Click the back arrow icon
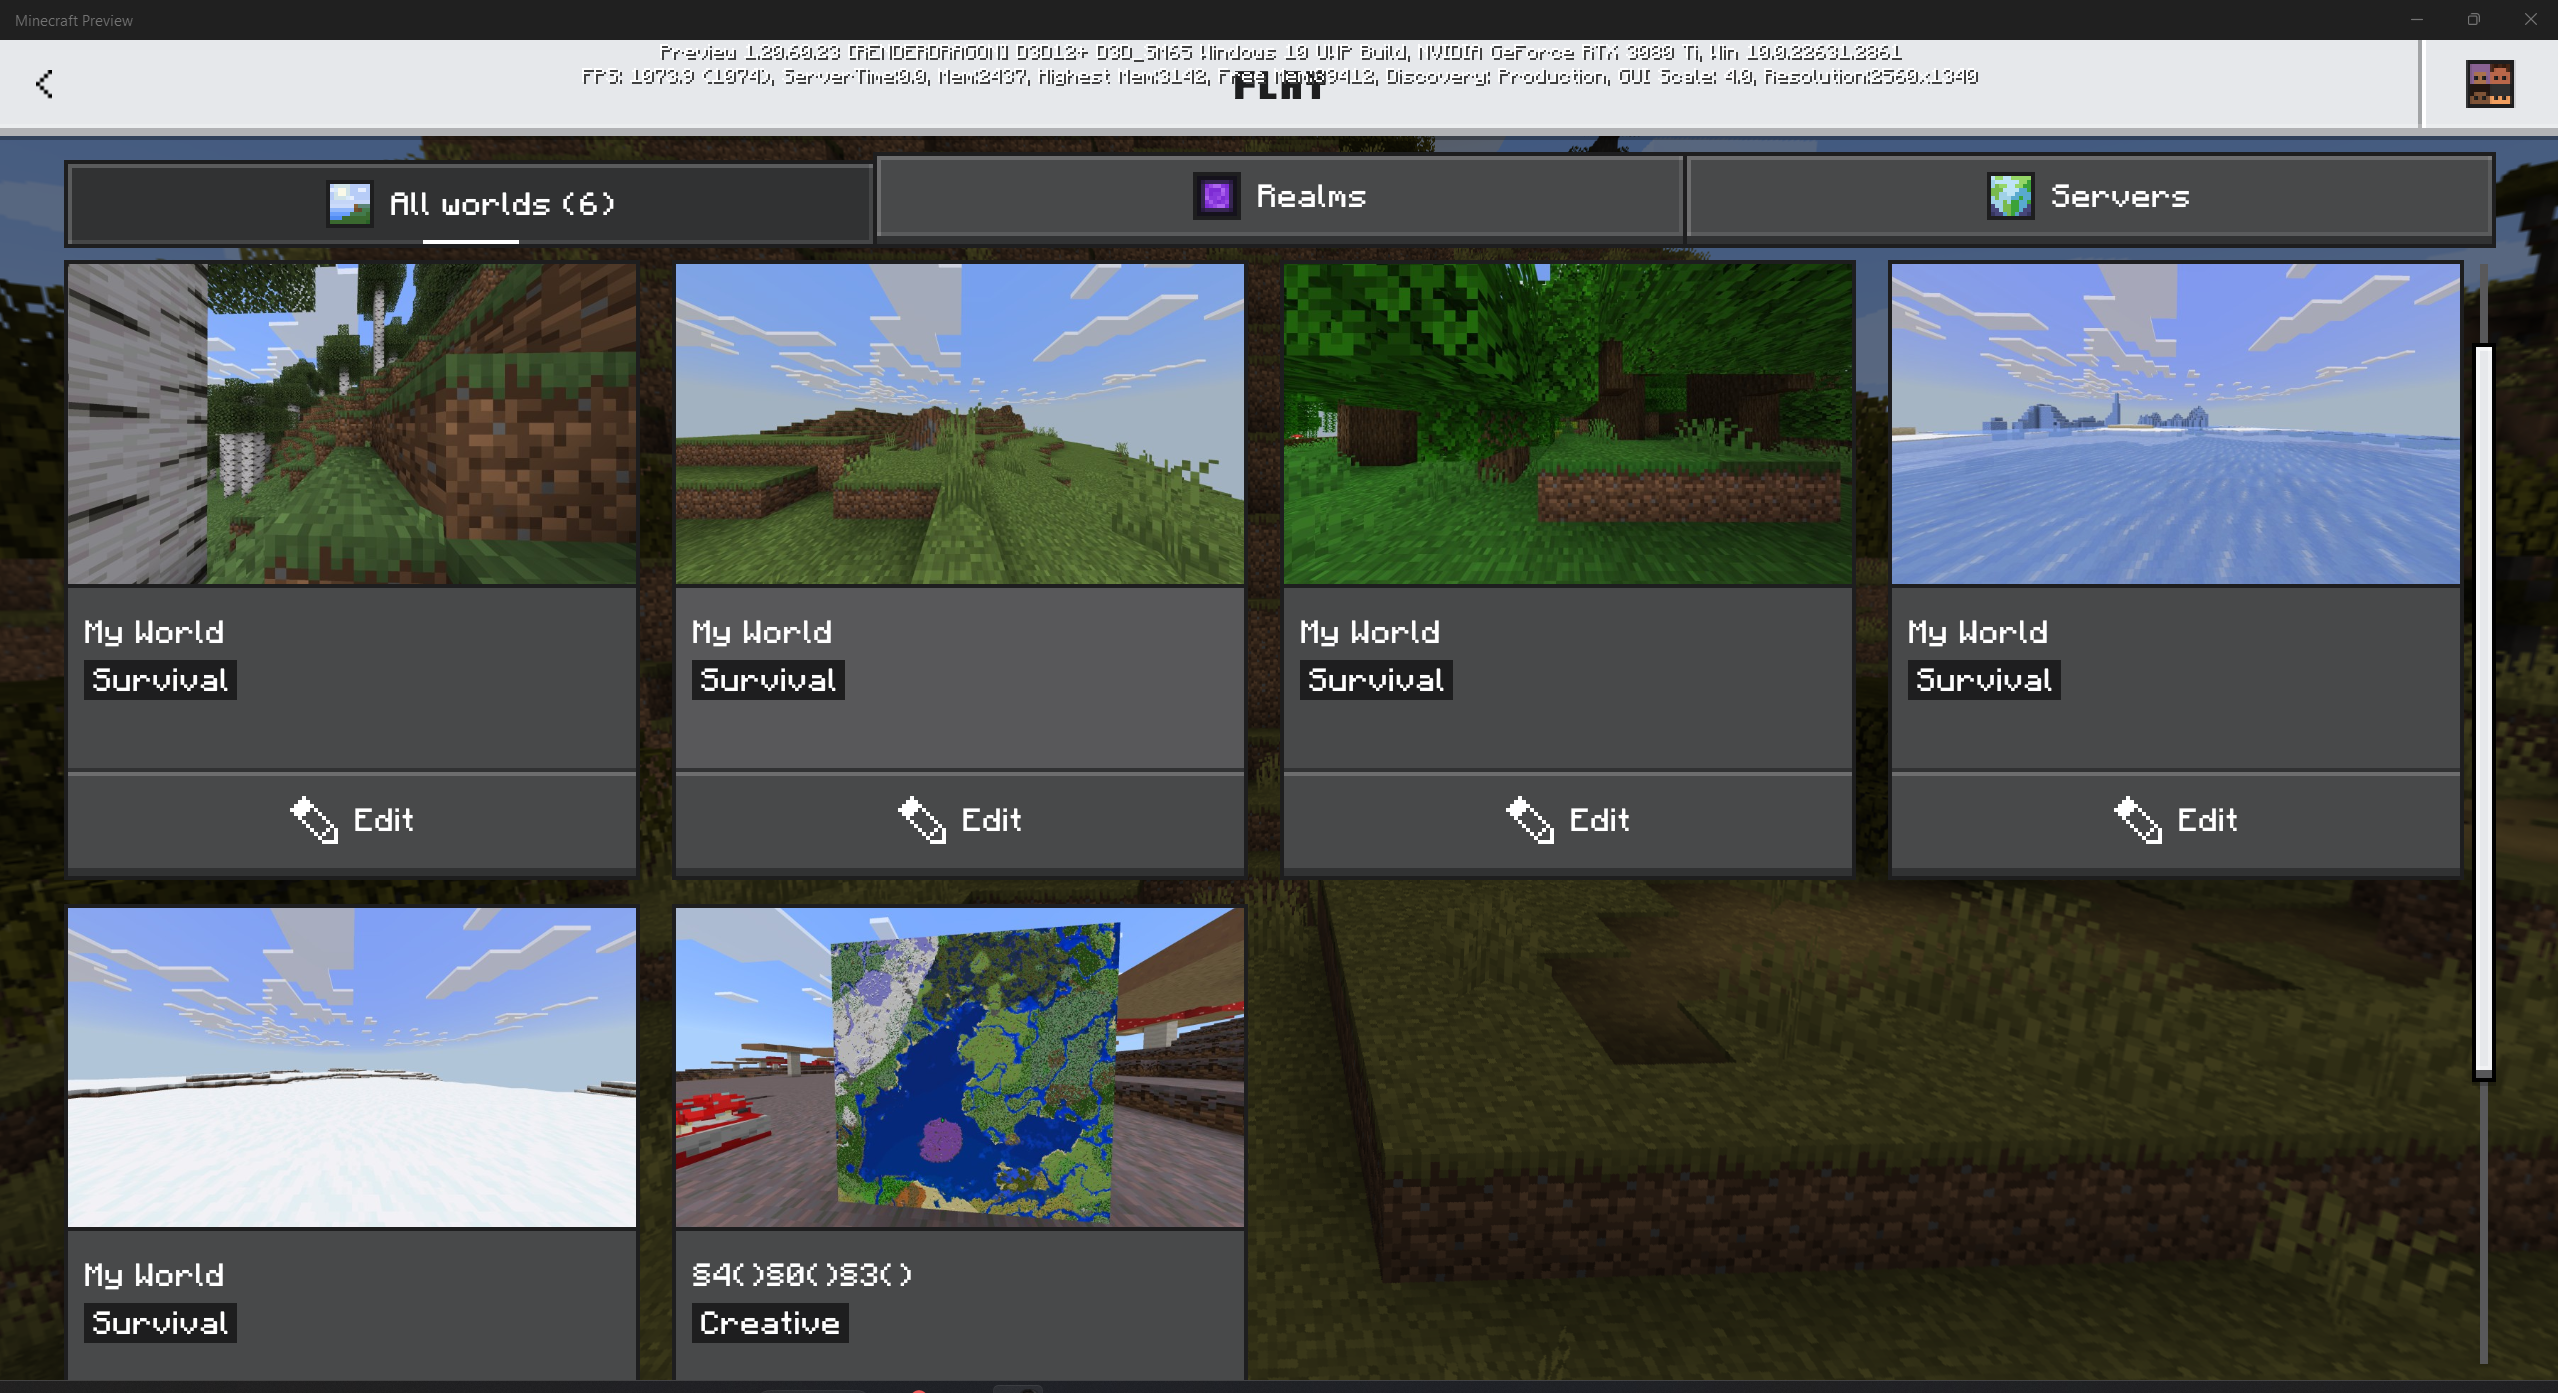The height and width of the screenshot is (1393, 2558). coord(44,84)
